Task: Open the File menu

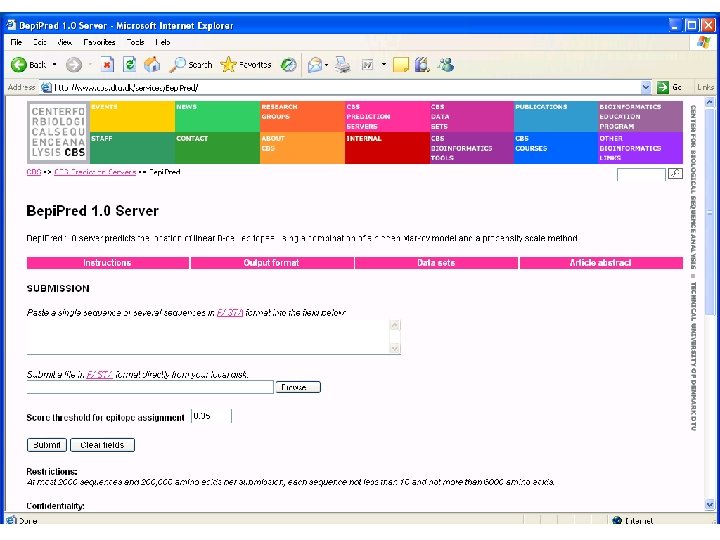Action: tap(16, 42)
